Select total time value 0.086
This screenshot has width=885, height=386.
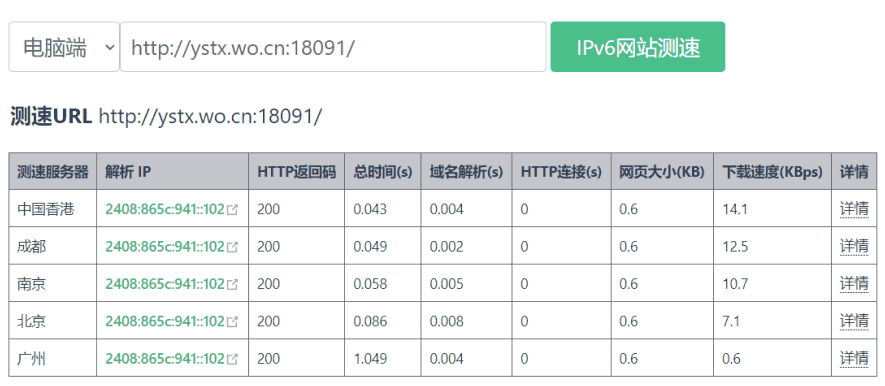[x=370, y=321]
